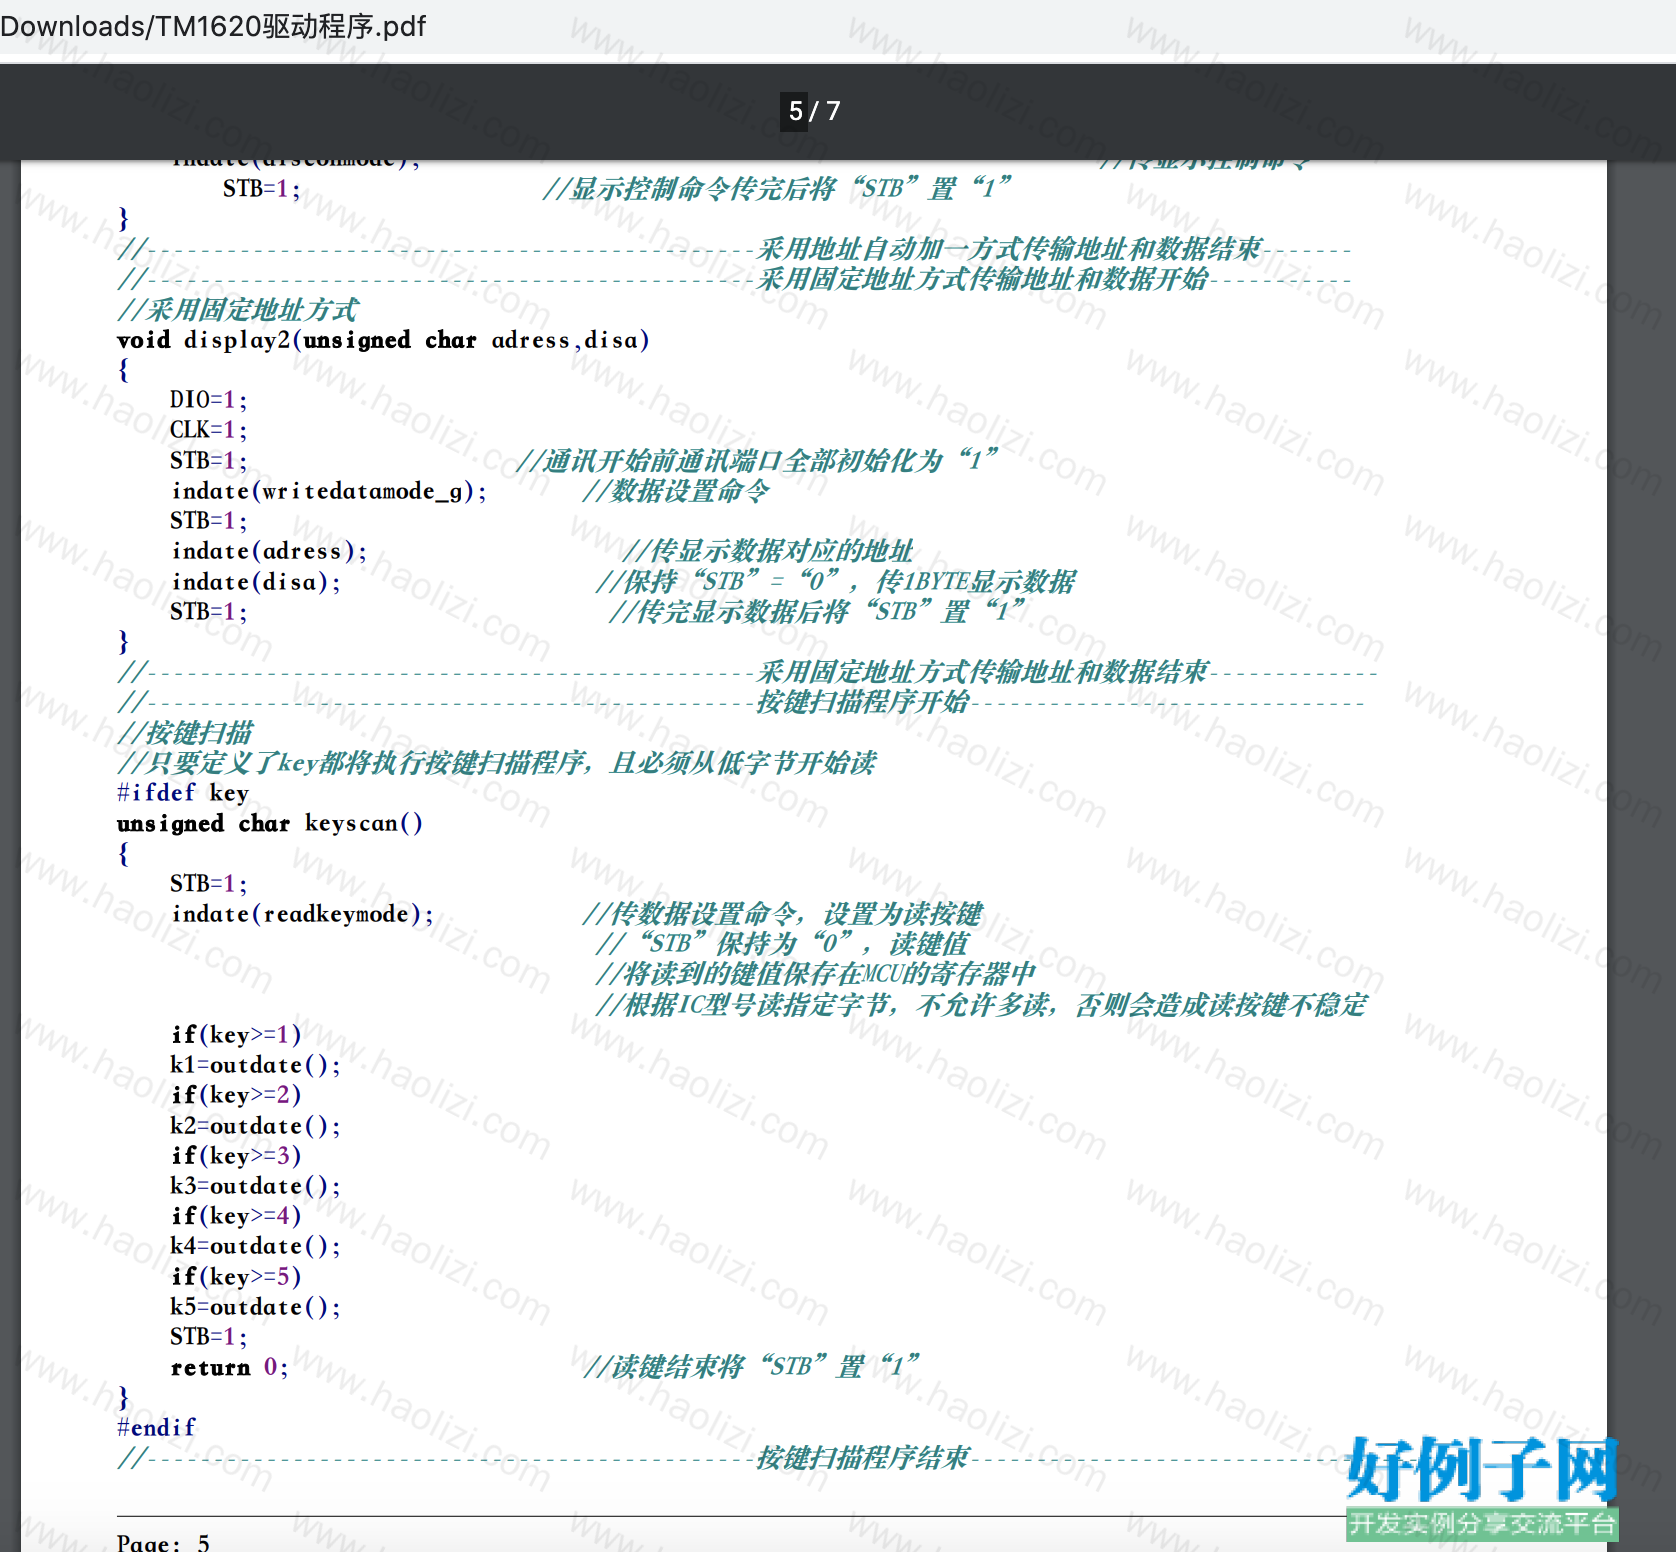Click the divider comment '按键扫描程序开始'

point(863,702)
